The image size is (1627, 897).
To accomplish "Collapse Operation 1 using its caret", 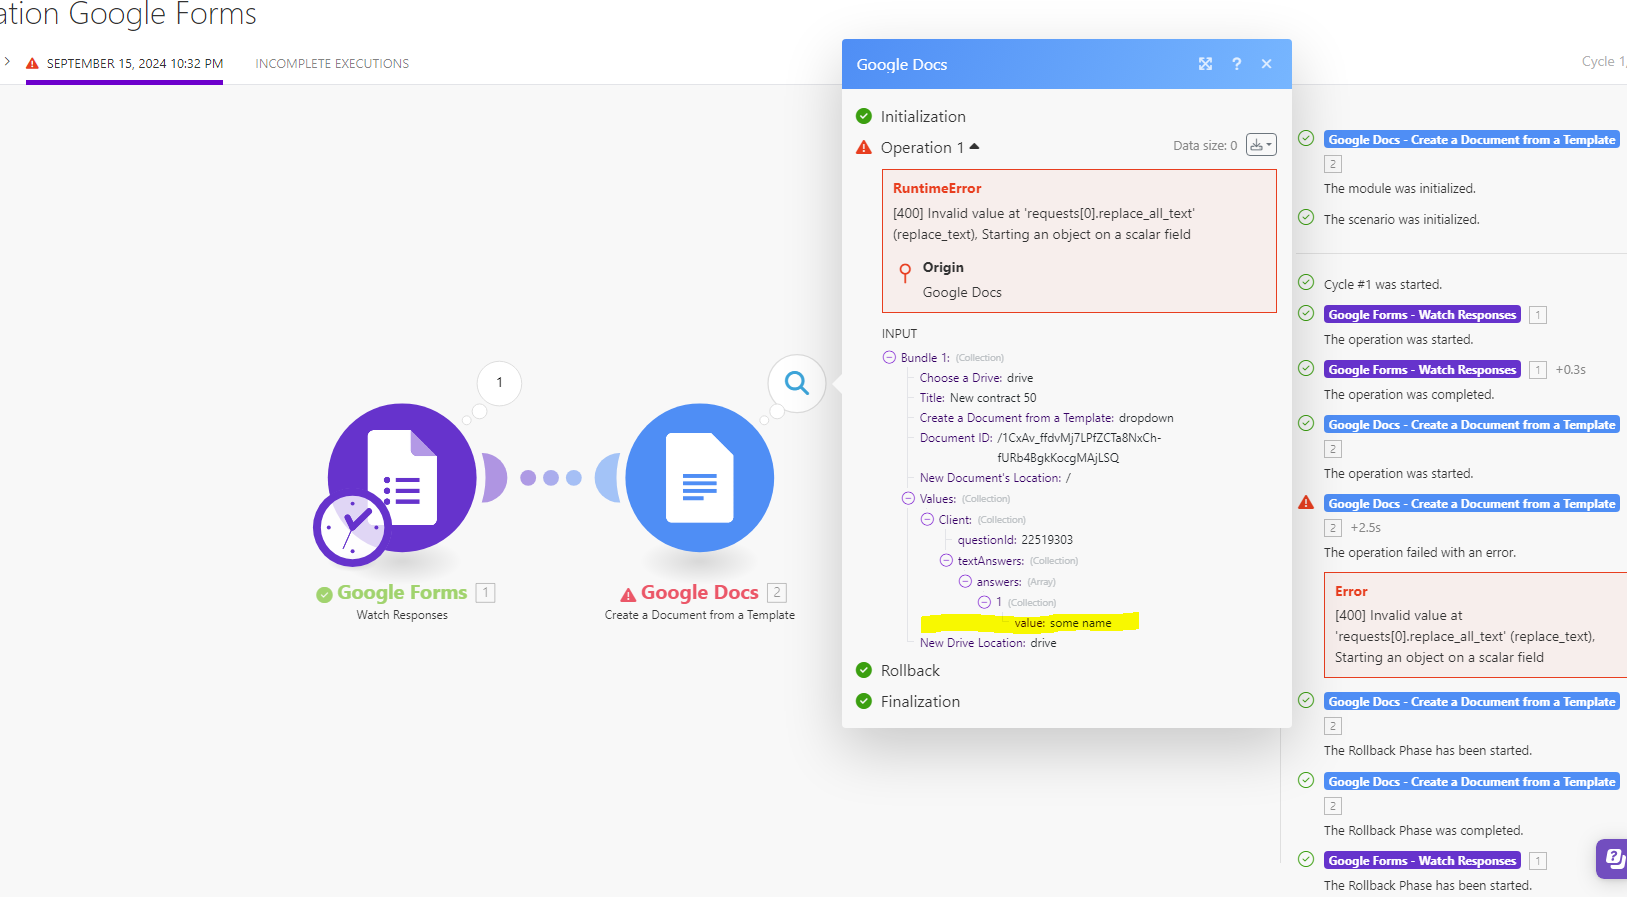I will (x=974, y=147).
